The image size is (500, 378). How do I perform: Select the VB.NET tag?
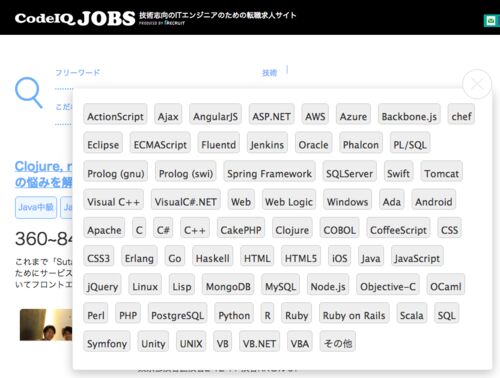tap(259, 341)
